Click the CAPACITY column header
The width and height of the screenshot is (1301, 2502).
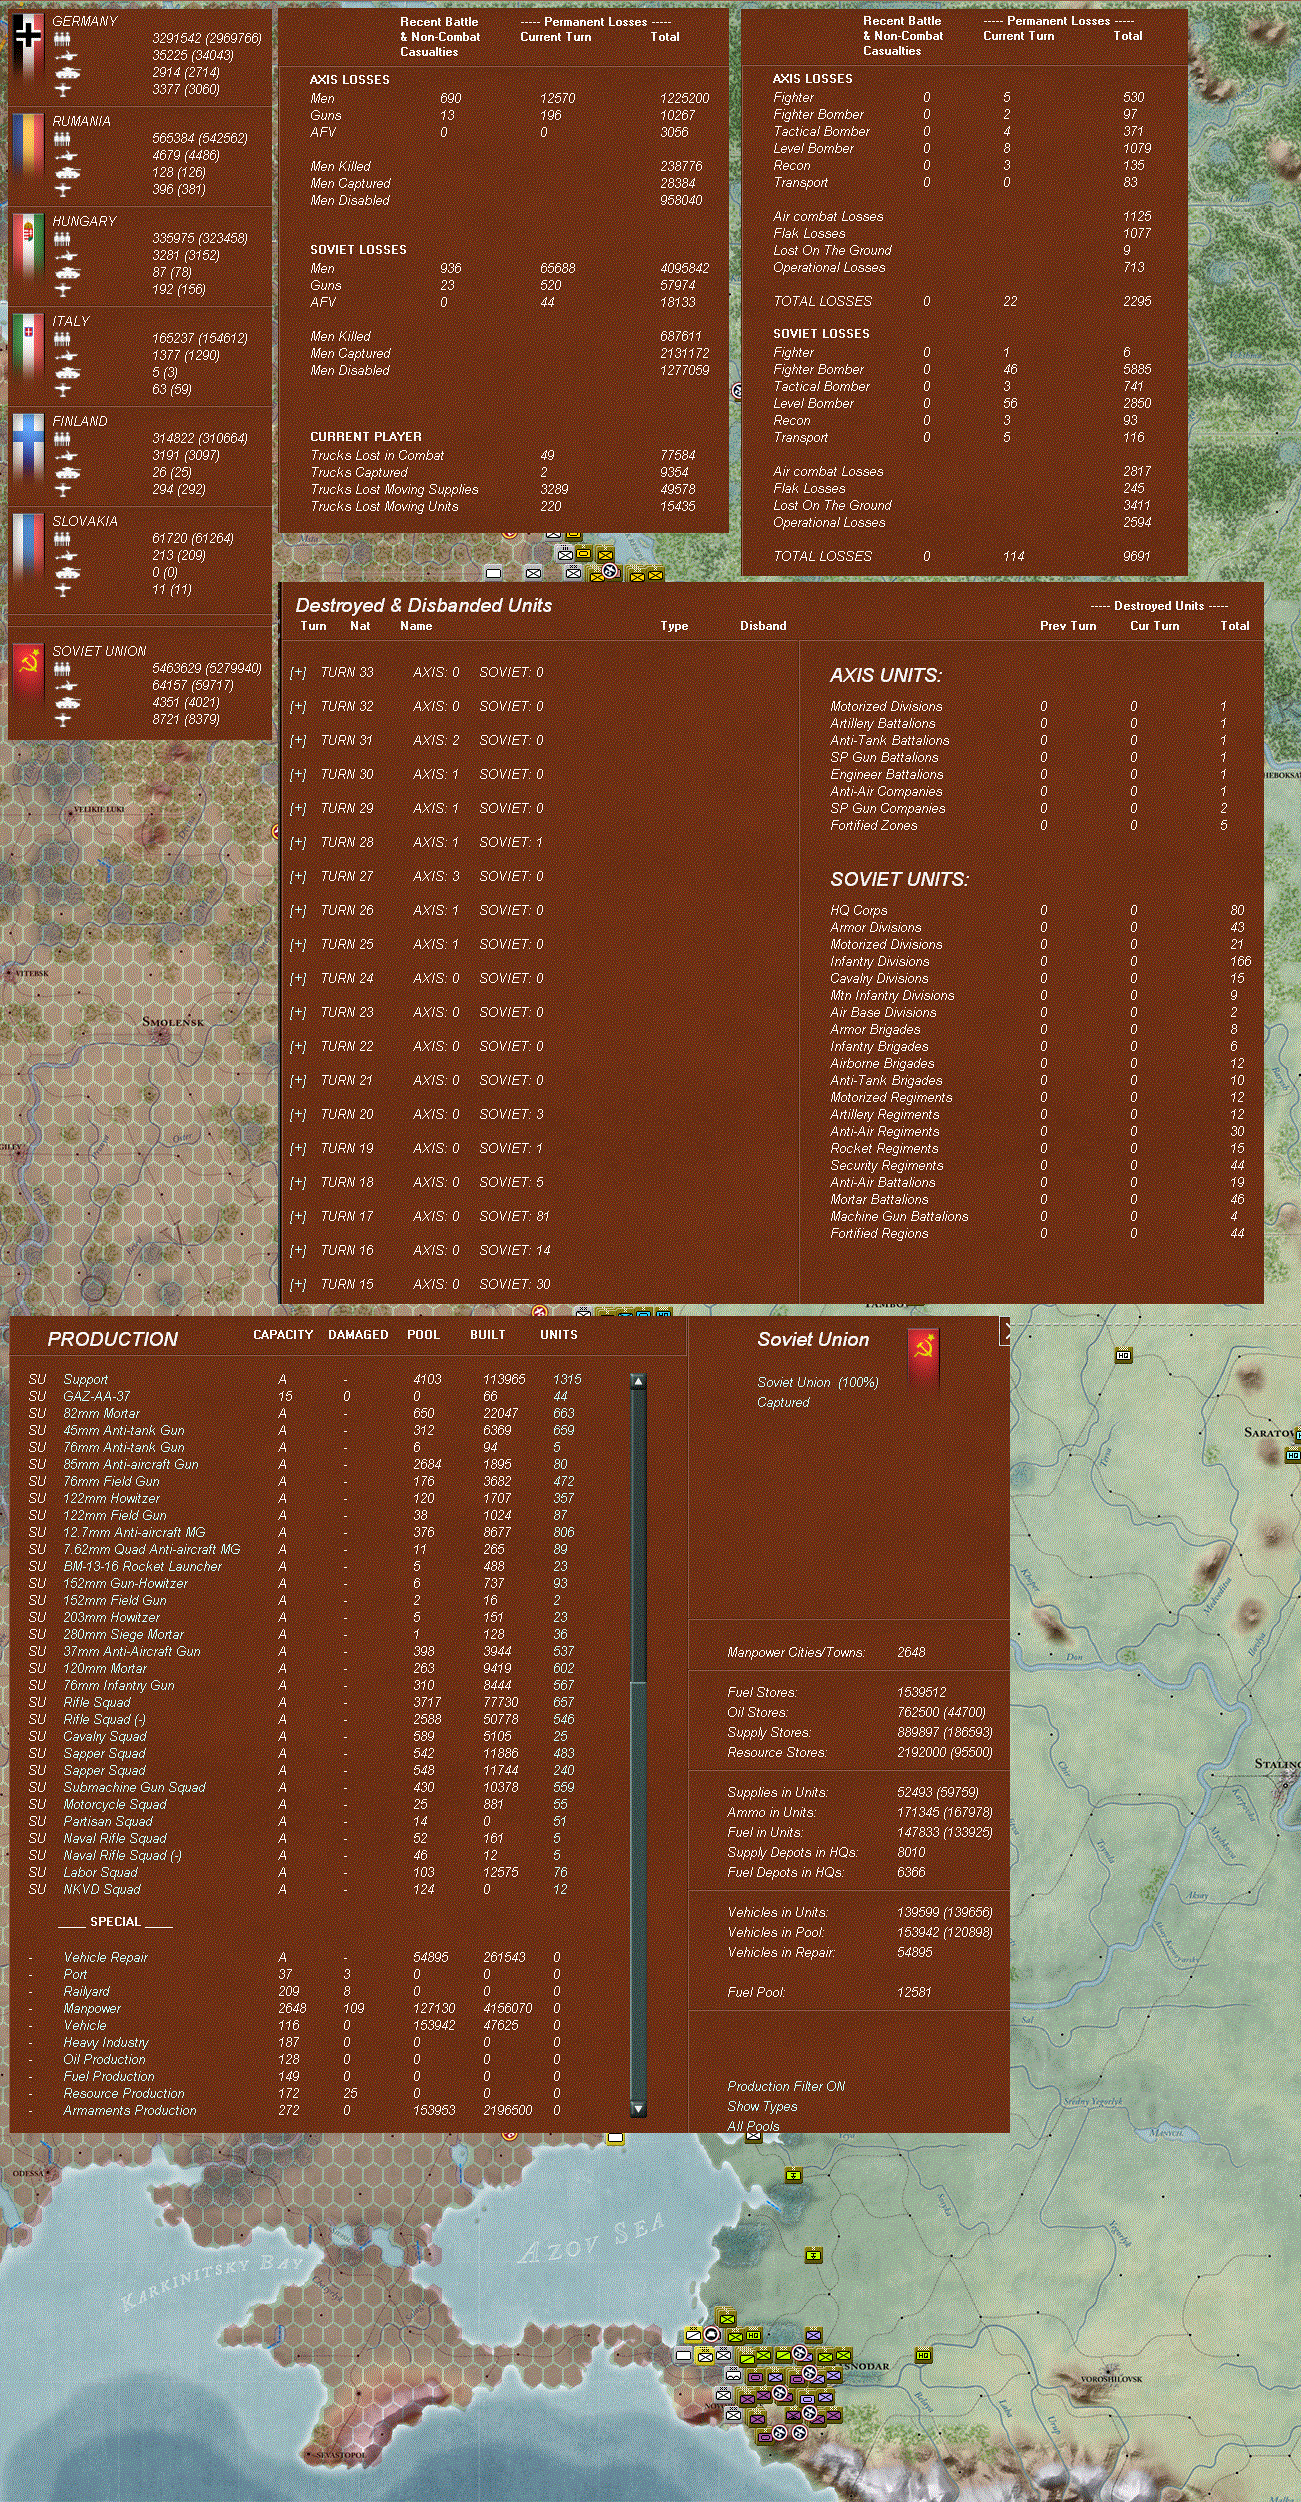pos(283,1335)
